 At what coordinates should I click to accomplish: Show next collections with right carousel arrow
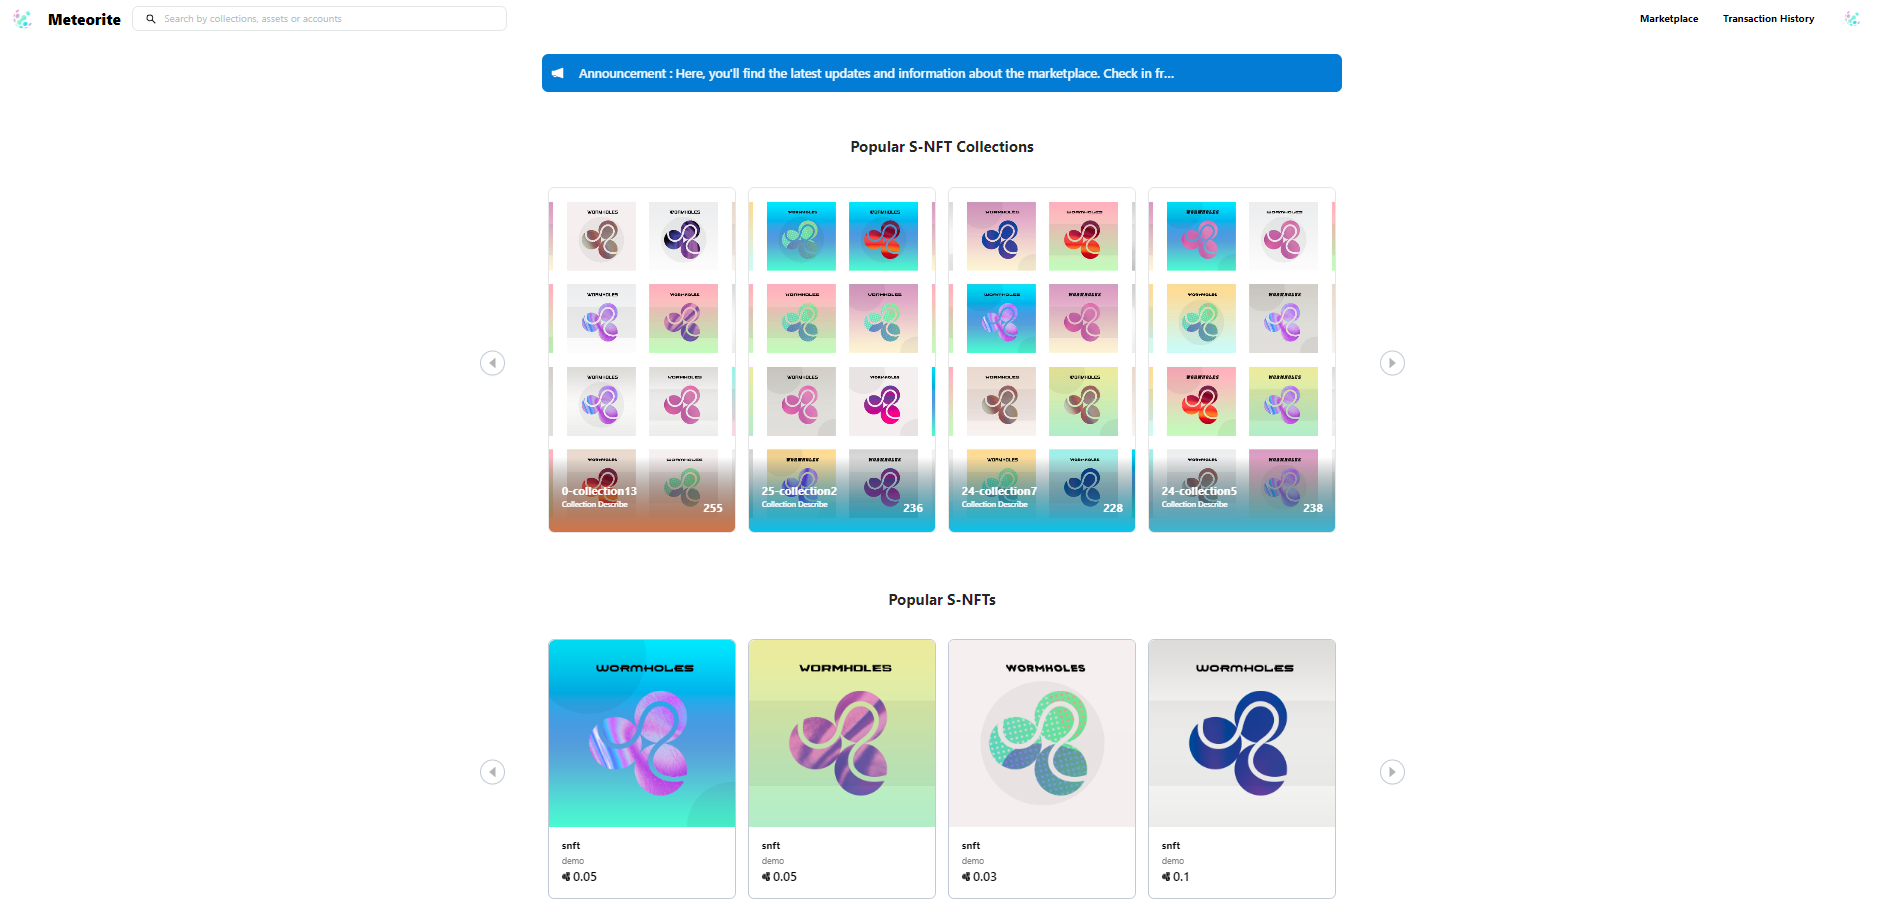click(x=1392, y=363)
